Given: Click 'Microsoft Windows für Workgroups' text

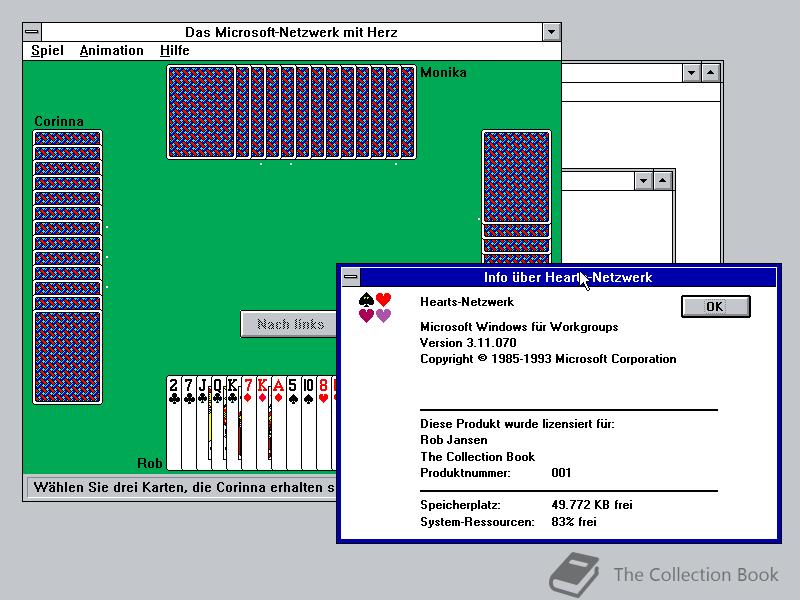Looking at the screenshot, I should pyautogui.click(x=519, y=327).
